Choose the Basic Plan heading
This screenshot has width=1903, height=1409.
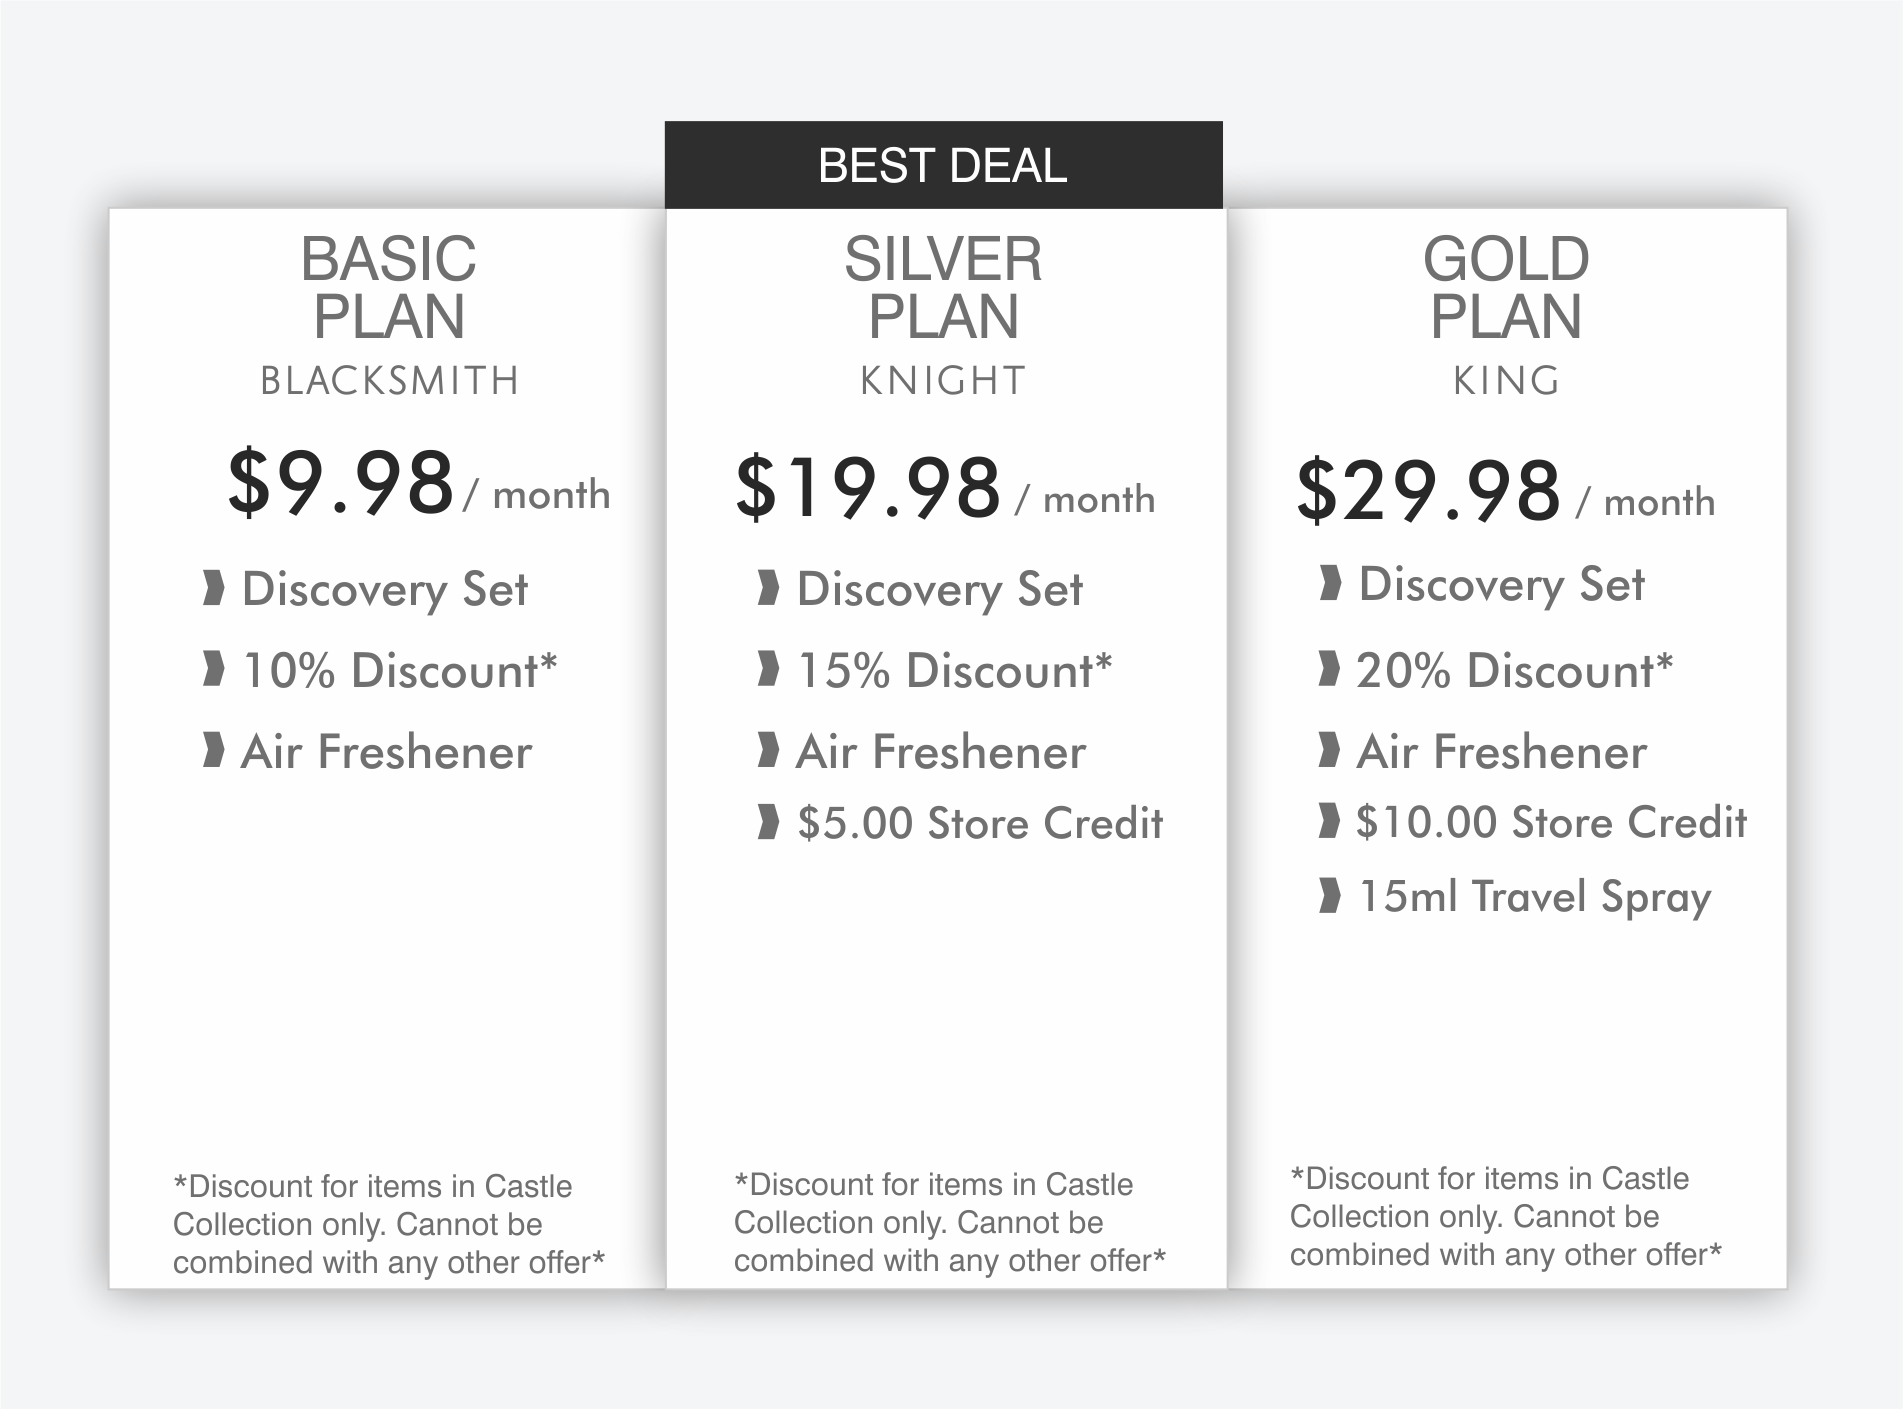[389, 287]
